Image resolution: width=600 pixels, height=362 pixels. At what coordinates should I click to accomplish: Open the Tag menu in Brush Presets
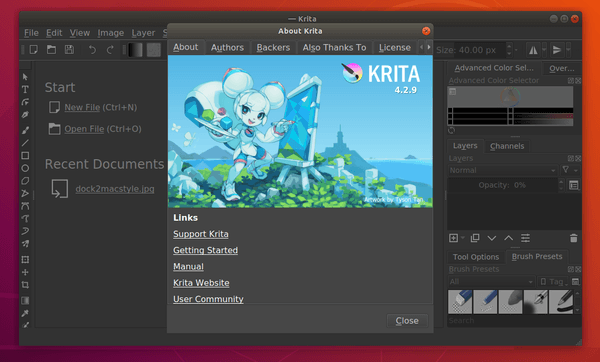(x=553, y=282)
